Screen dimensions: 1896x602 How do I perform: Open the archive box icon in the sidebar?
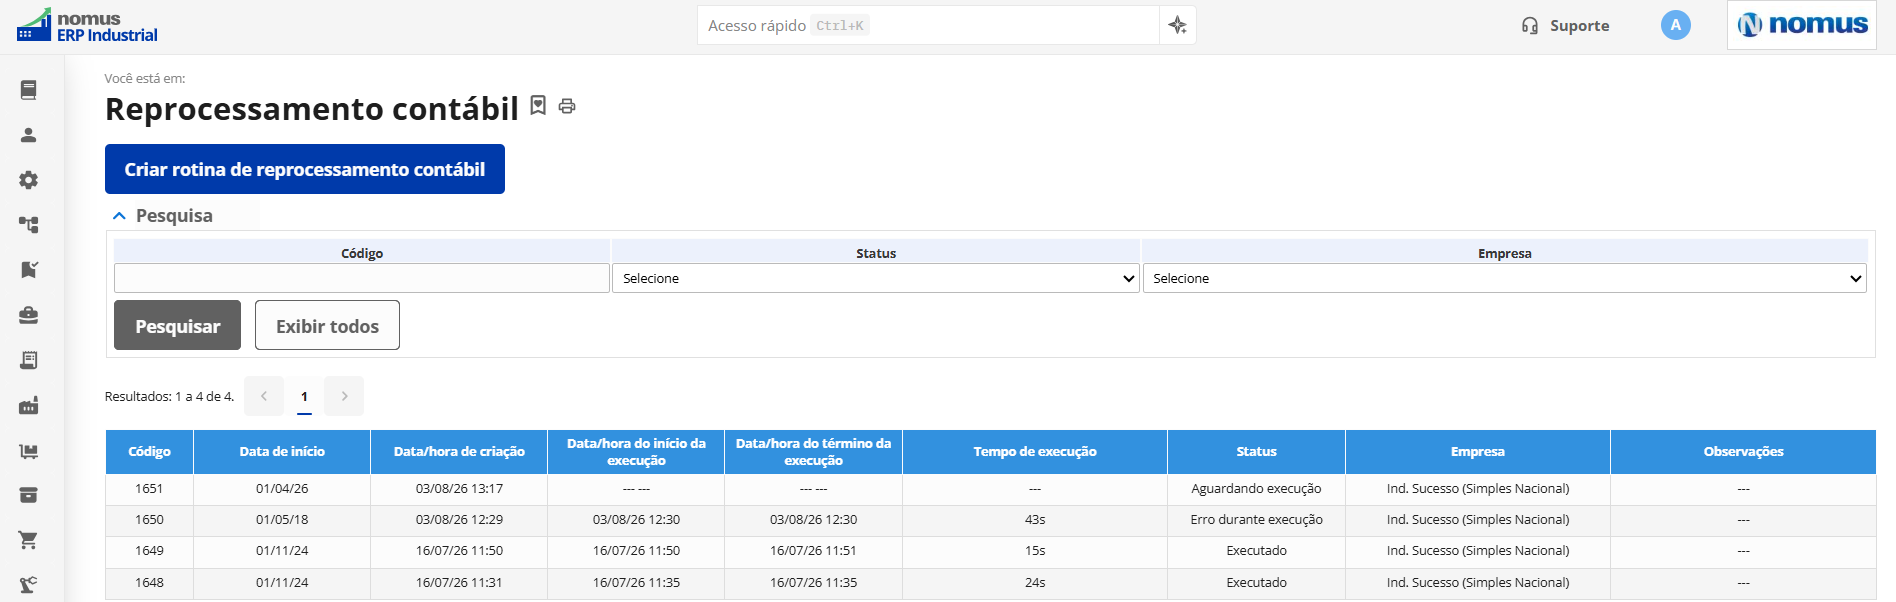pyautogui.click(x=29, y=495)
